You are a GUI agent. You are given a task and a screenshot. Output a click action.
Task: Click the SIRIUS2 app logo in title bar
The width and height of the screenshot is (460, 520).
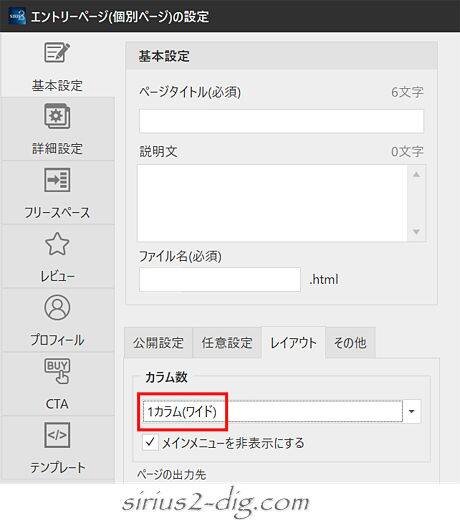(x=17, y=16)
